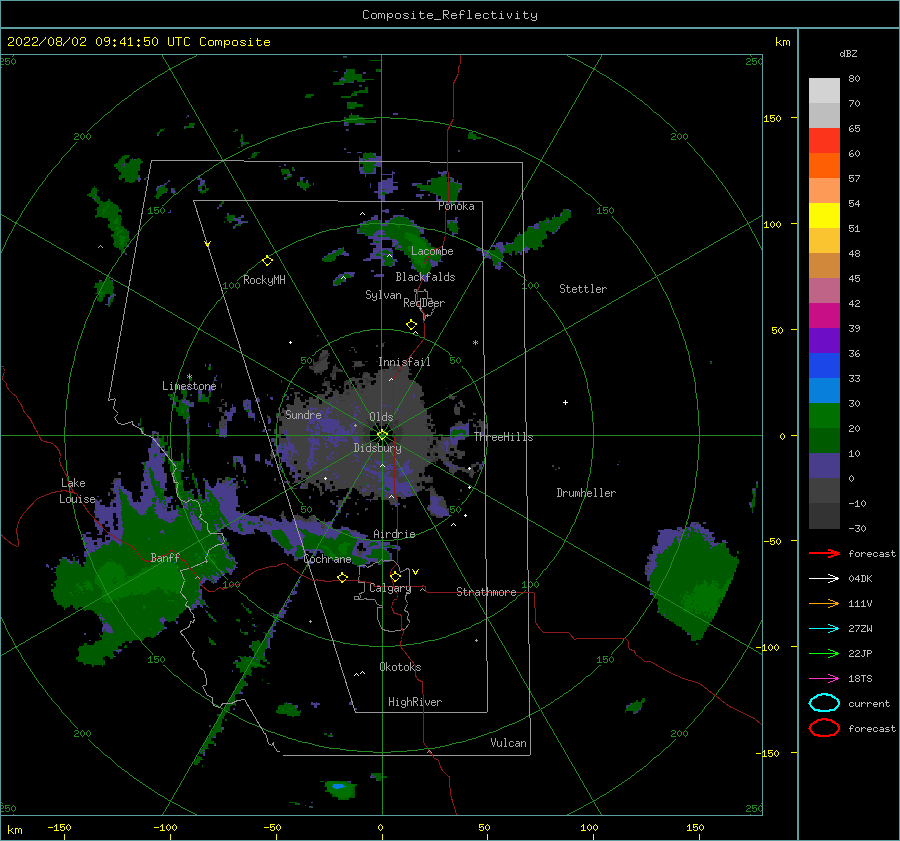Click the Innisfail label
The image size is (900, 841).
click(404, 362)
